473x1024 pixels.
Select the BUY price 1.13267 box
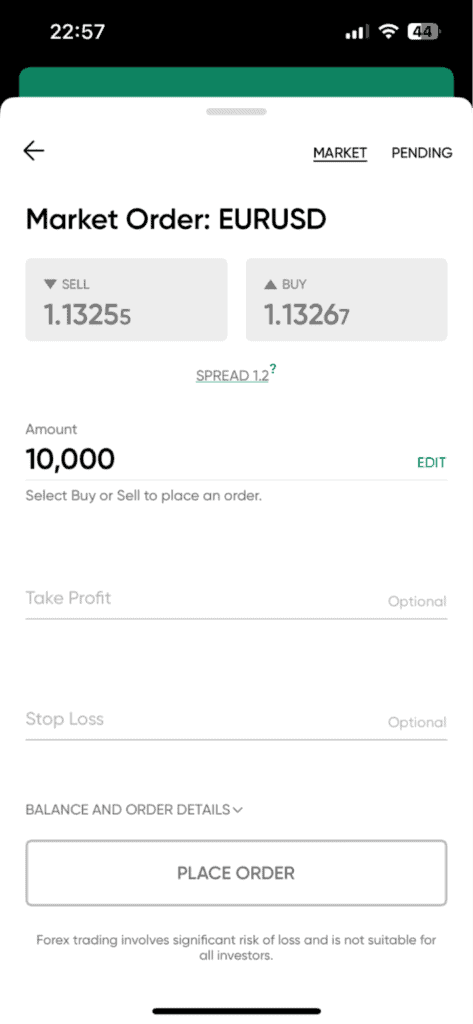click(346, 300)
